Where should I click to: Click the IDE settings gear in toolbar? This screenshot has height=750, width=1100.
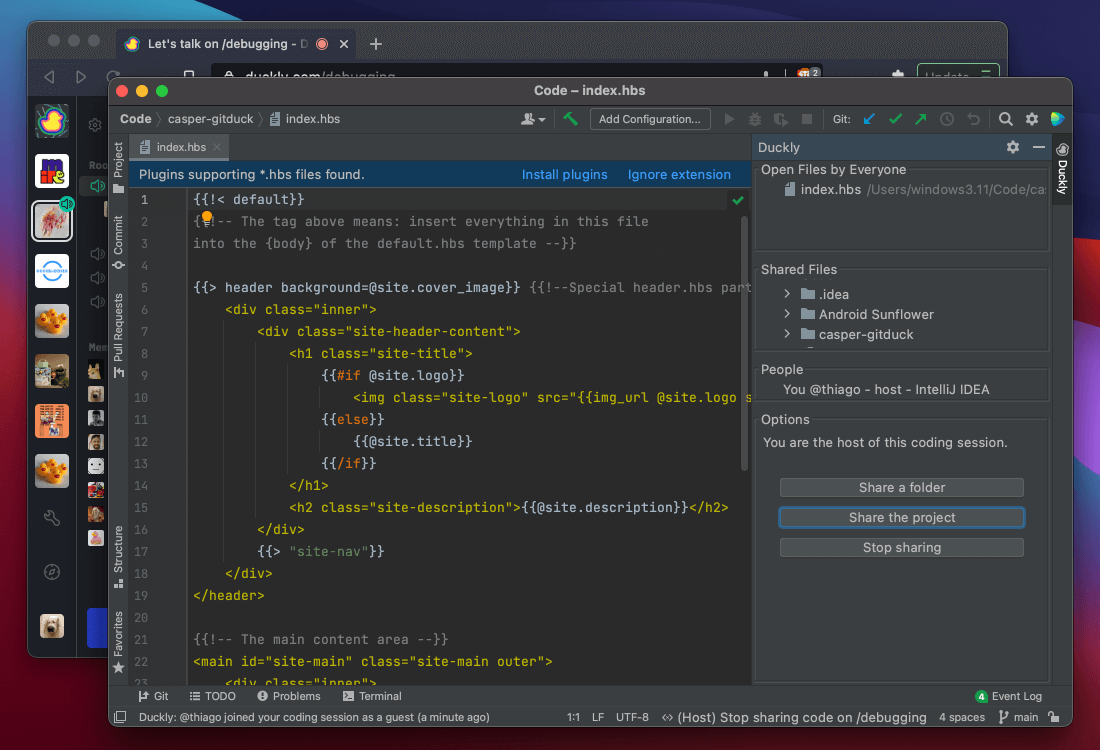point(1032,119)
